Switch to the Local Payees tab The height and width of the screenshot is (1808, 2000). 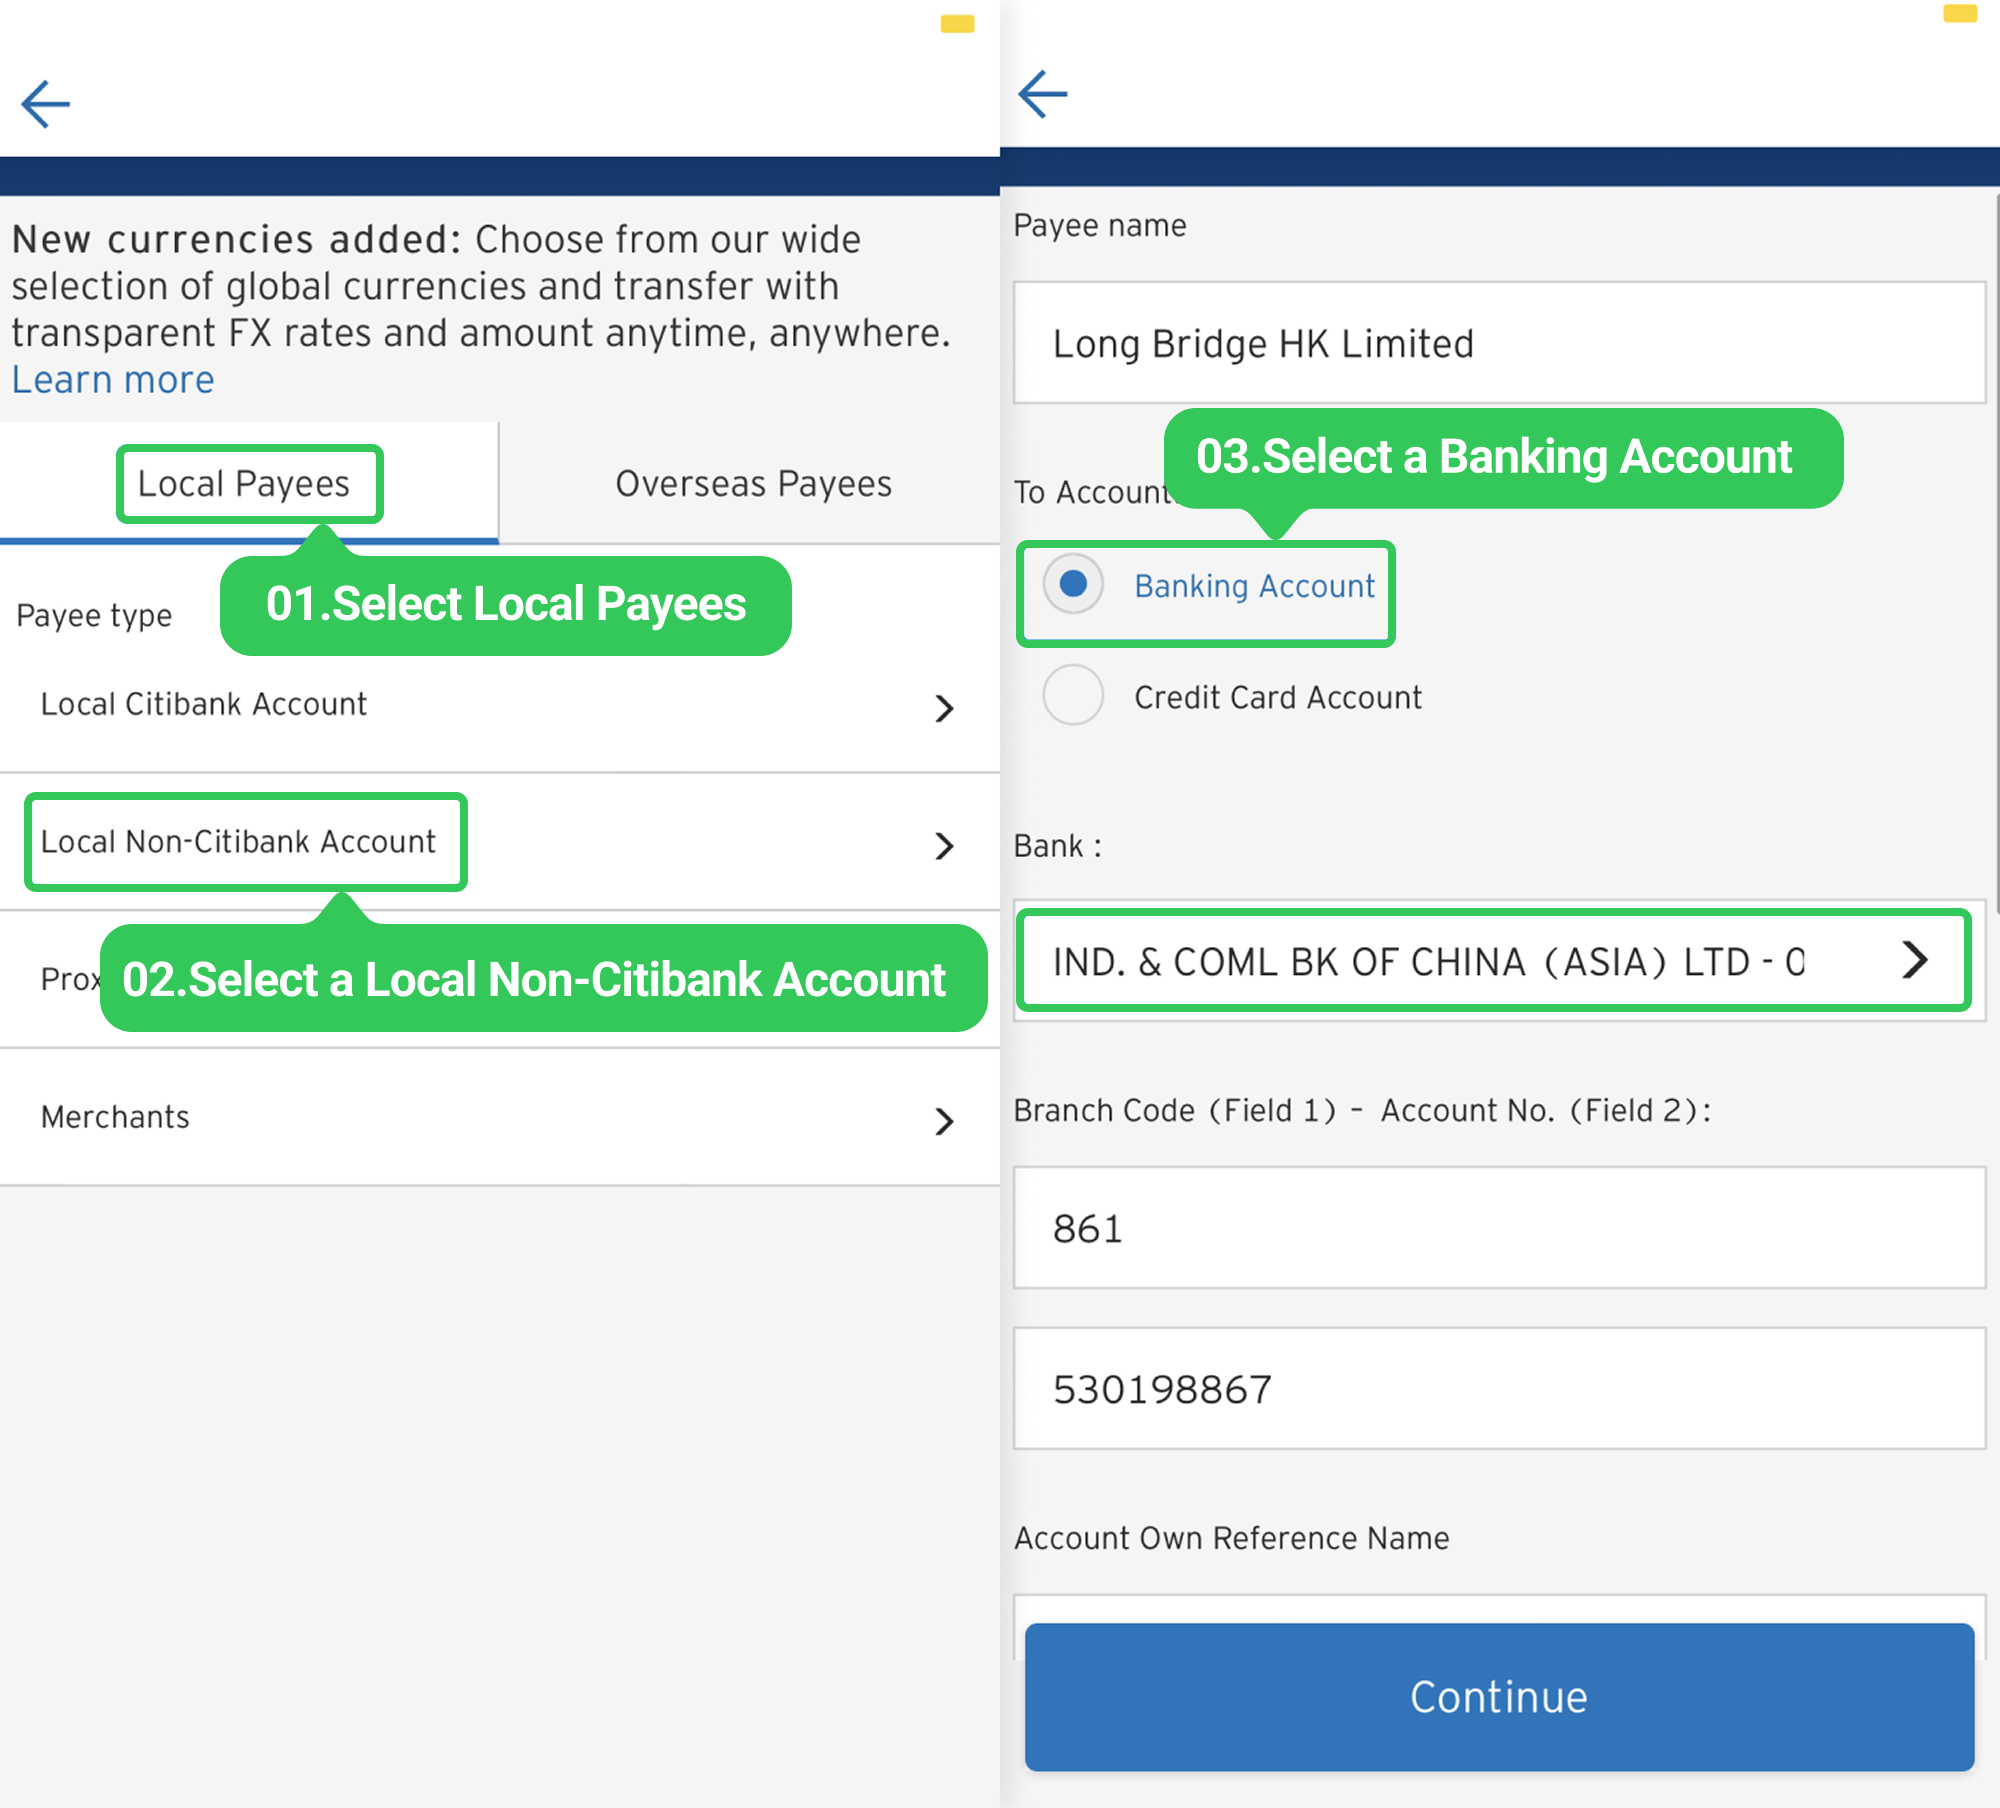[x=244, y=484]
